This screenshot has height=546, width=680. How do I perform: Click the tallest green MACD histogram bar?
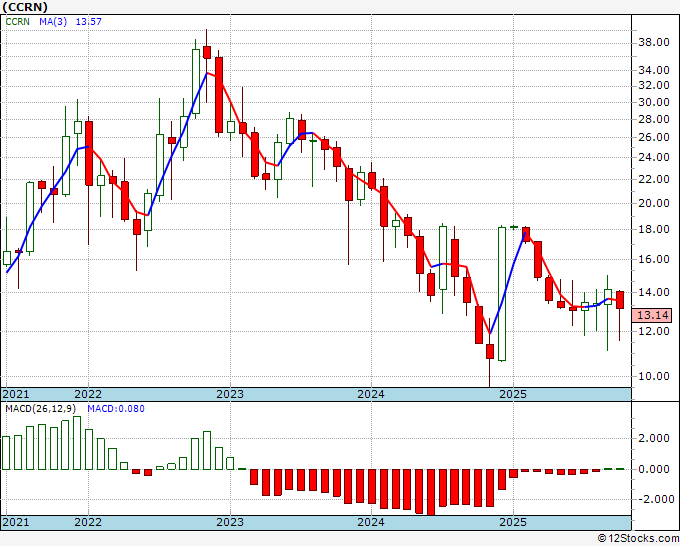coord(77,443)
